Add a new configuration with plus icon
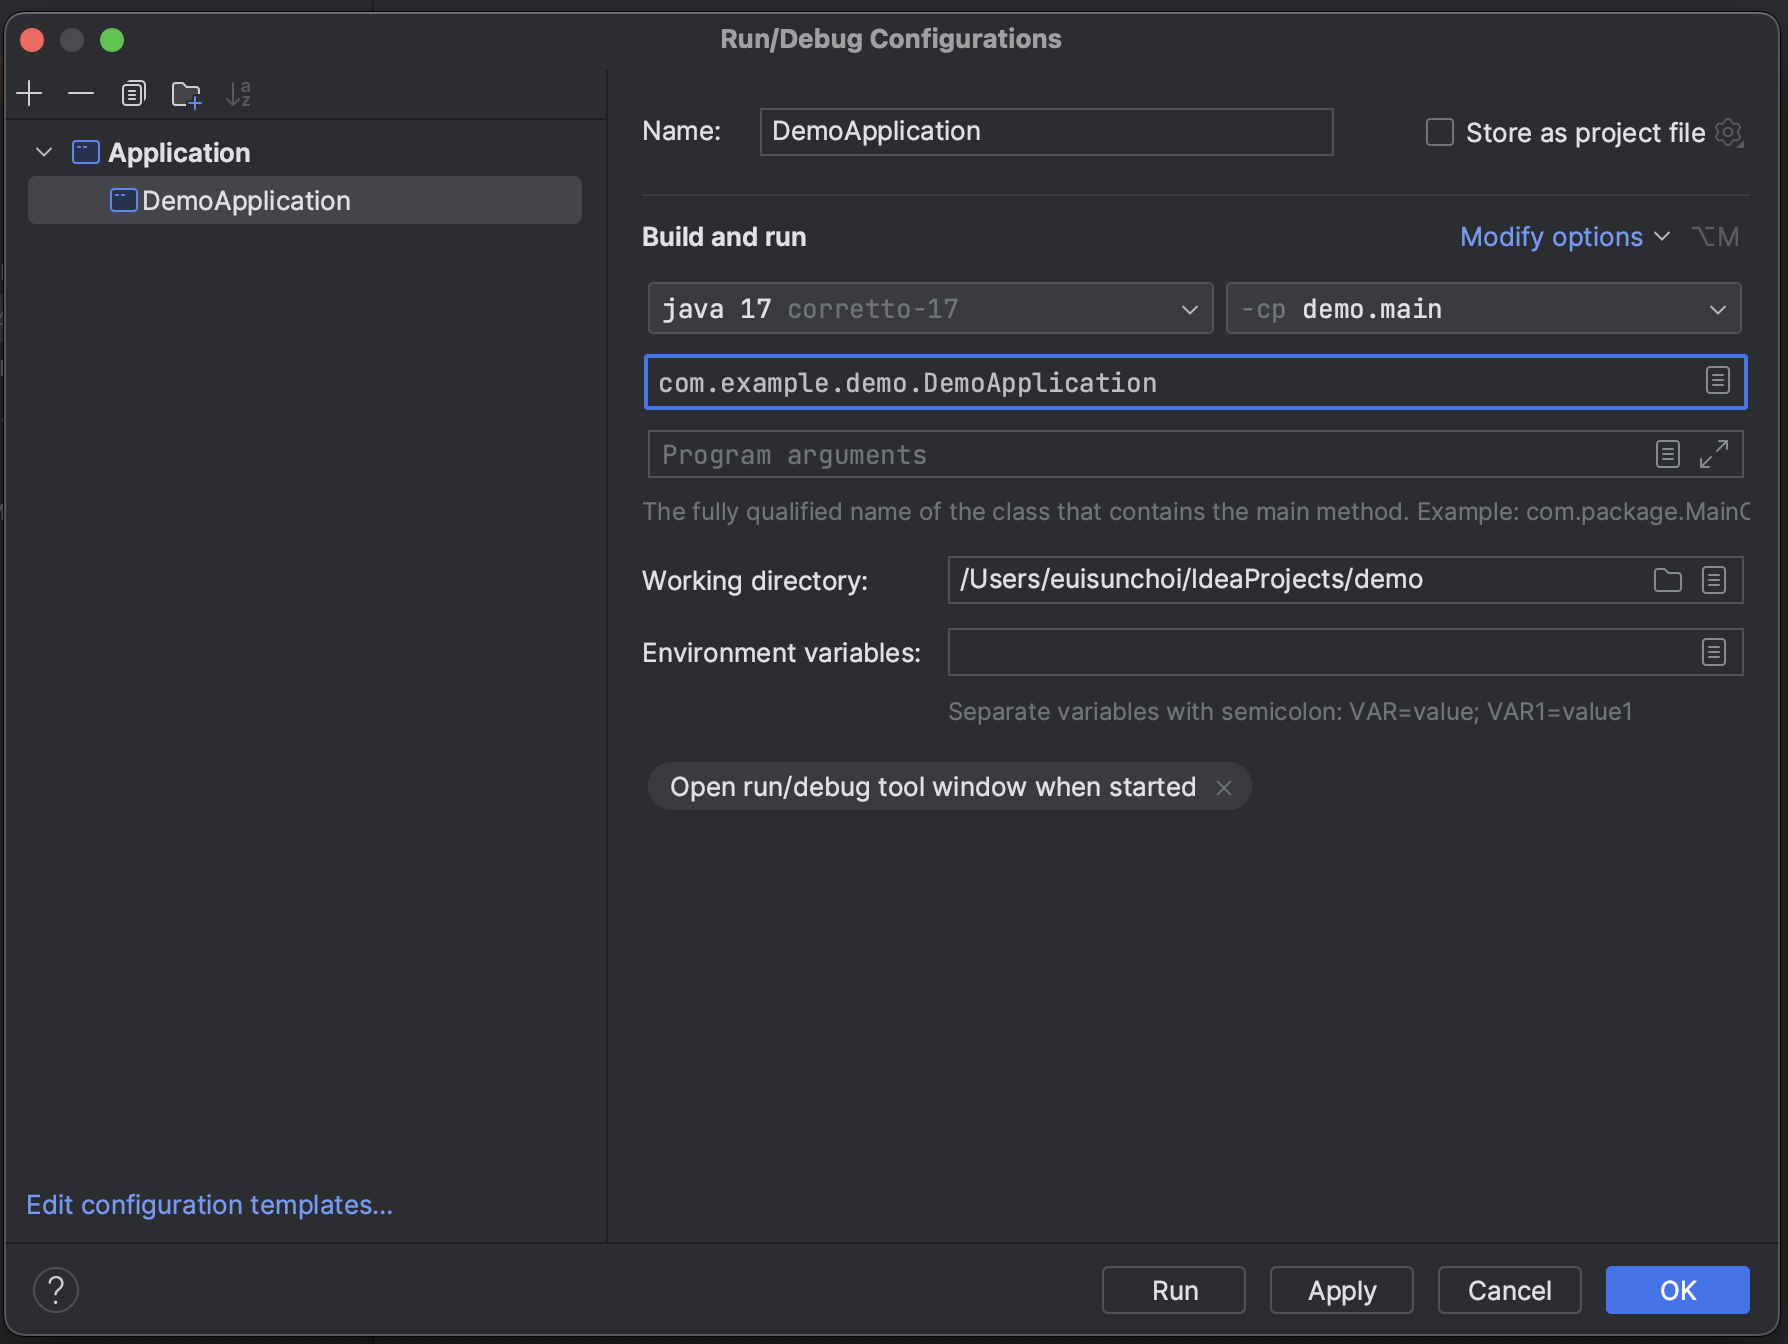 pyautogui.click(x=29, y=94)
